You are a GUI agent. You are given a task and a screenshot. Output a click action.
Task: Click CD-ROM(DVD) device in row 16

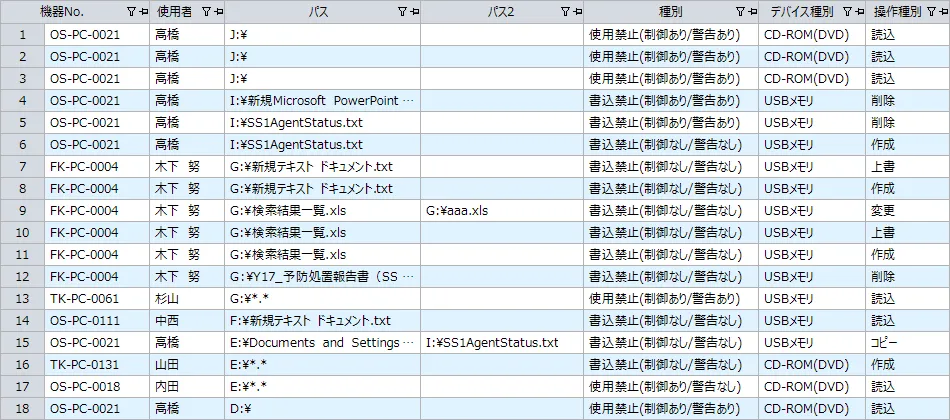[x=812, y=364]
